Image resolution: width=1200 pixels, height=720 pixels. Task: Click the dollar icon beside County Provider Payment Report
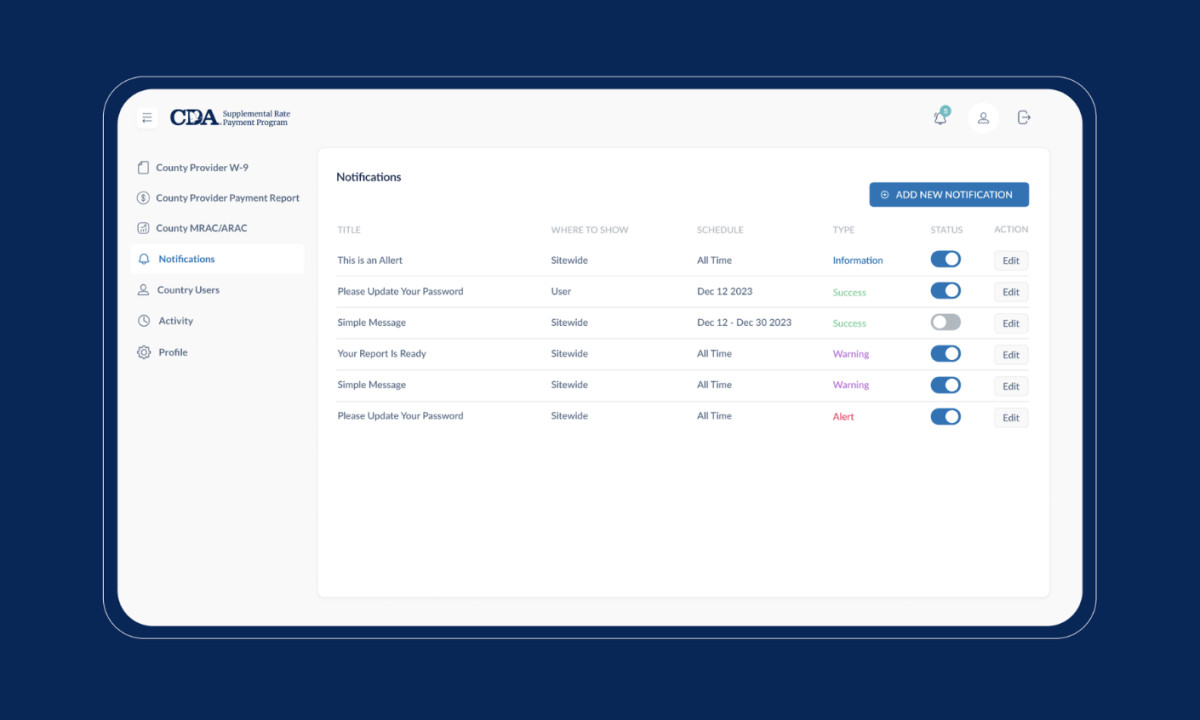141,197
